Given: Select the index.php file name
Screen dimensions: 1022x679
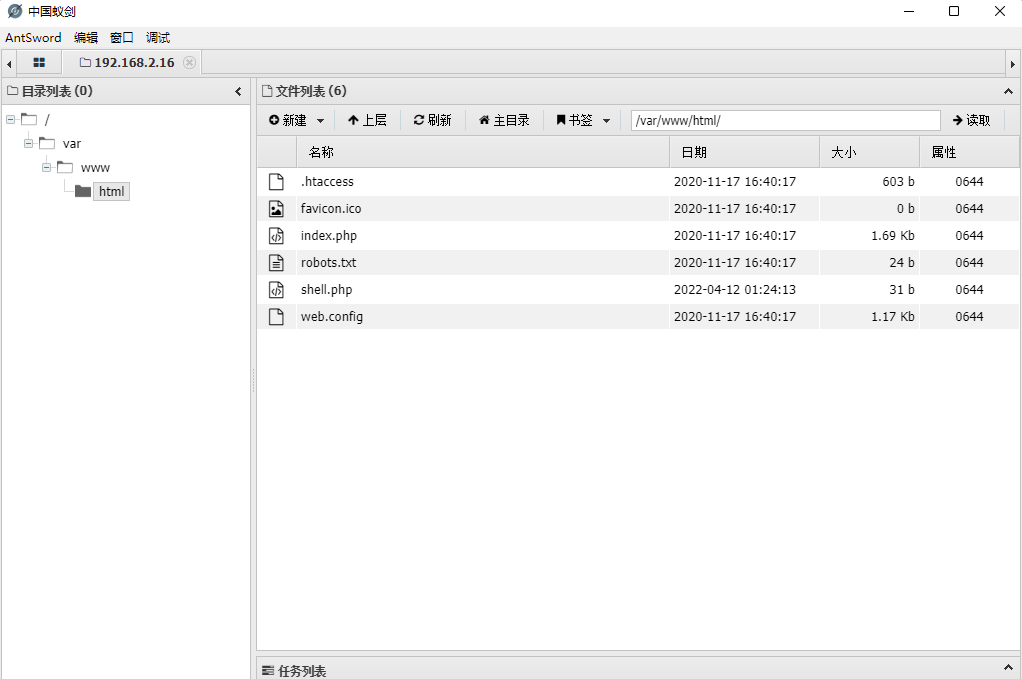Looking at the screenshot, I should [x=328, y=236].
